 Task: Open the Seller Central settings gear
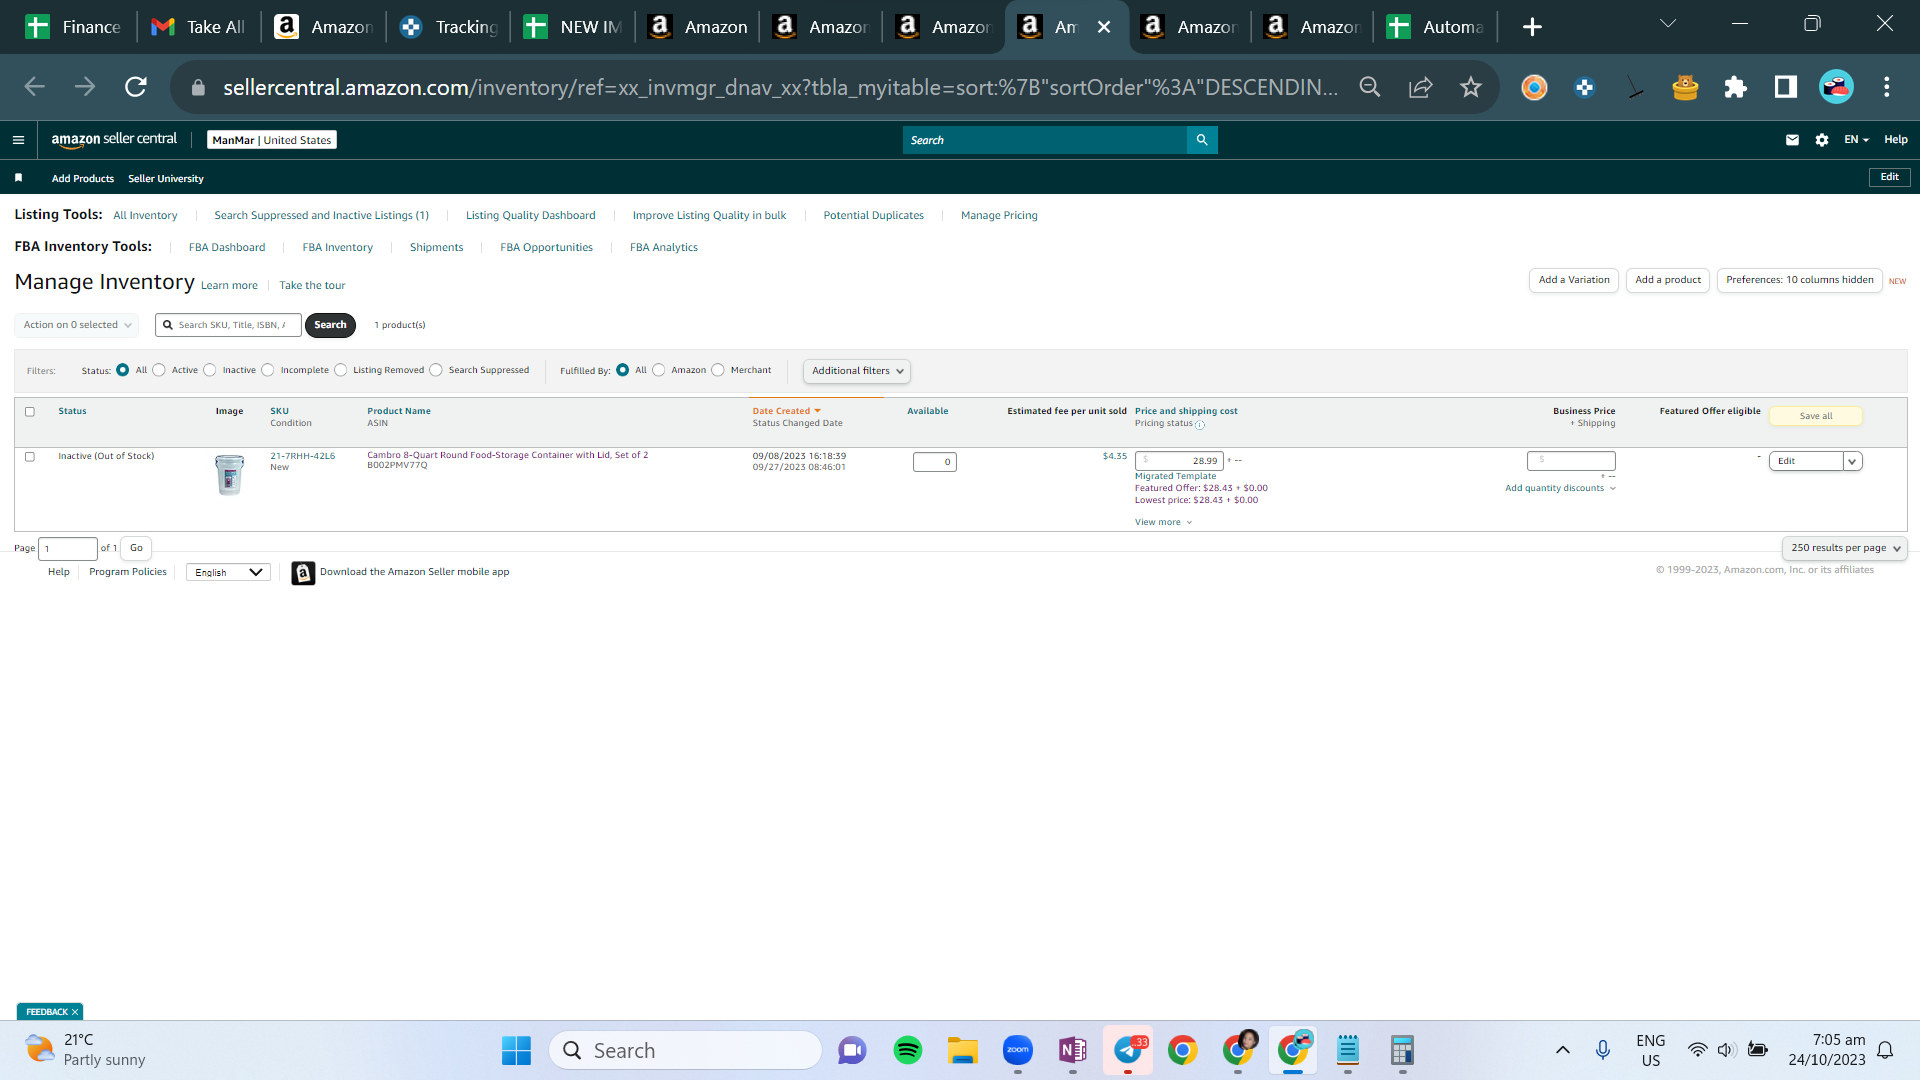coord(1822,140)
